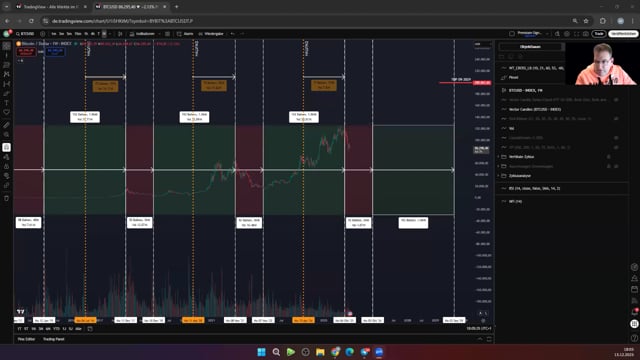
Task: Select the YTD date range
Action: point(56,329)
